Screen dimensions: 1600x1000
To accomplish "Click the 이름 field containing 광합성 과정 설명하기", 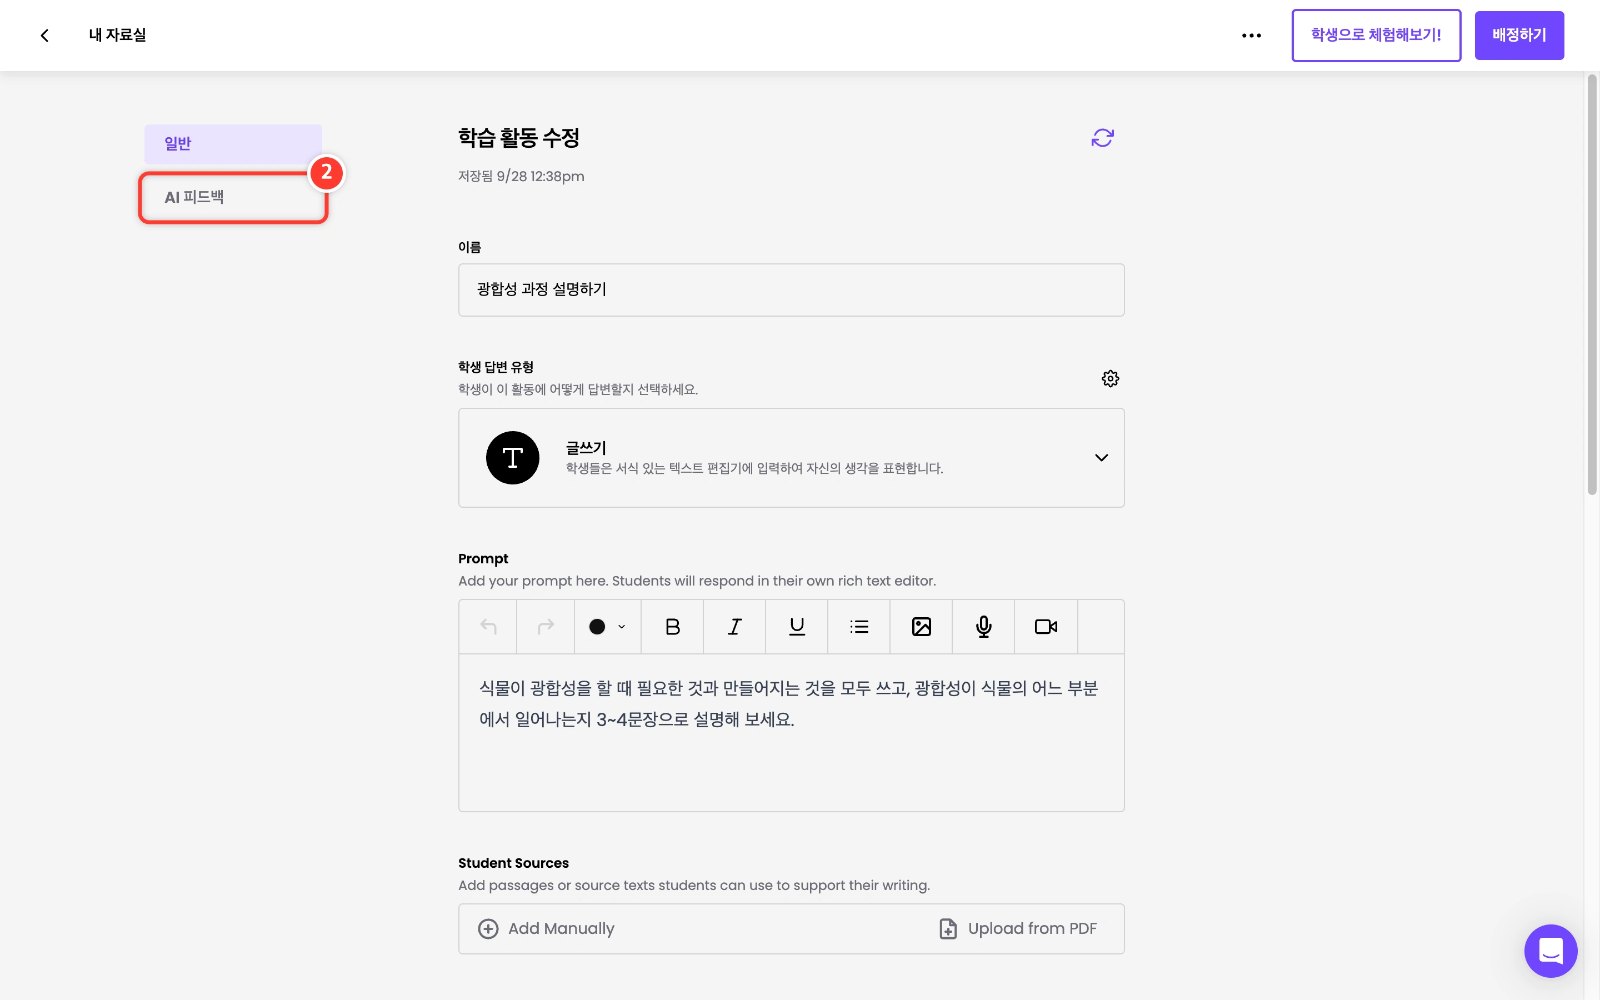I will click(791, 290).
